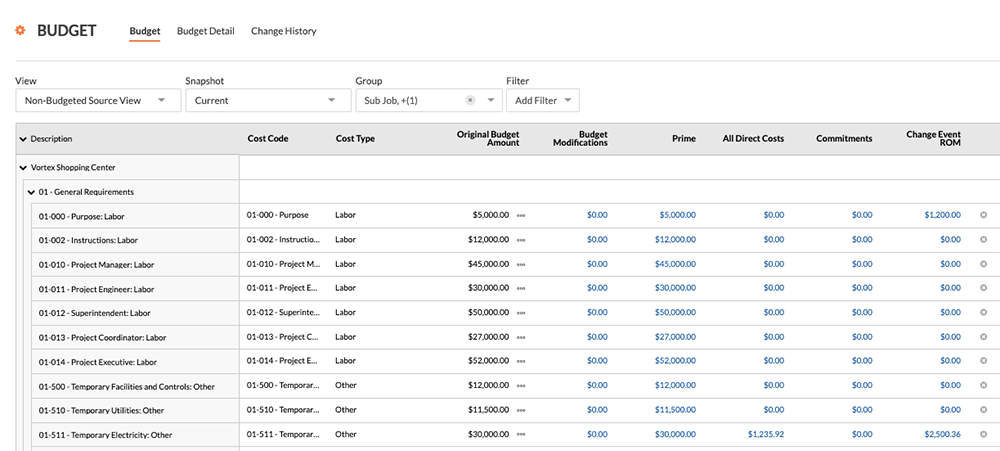Screen dimensions: 1000x451
Task: Click the circle icon at end of 01-013 Project Coordinator row
Action: click(983, 336)
